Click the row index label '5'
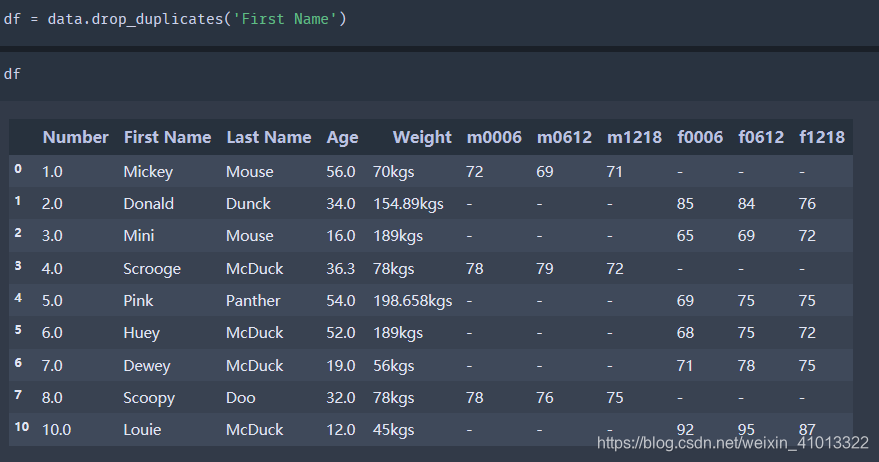Screen dimensions: 879x462 tap(18, 330)
